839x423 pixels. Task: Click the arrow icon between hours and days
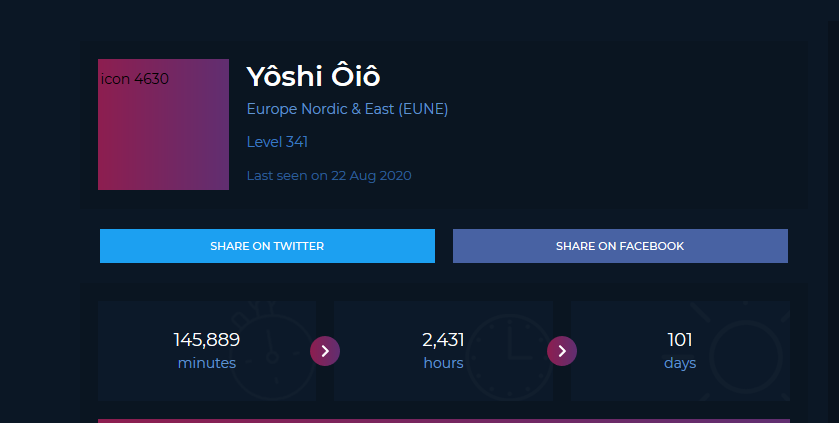click(562, 351)
